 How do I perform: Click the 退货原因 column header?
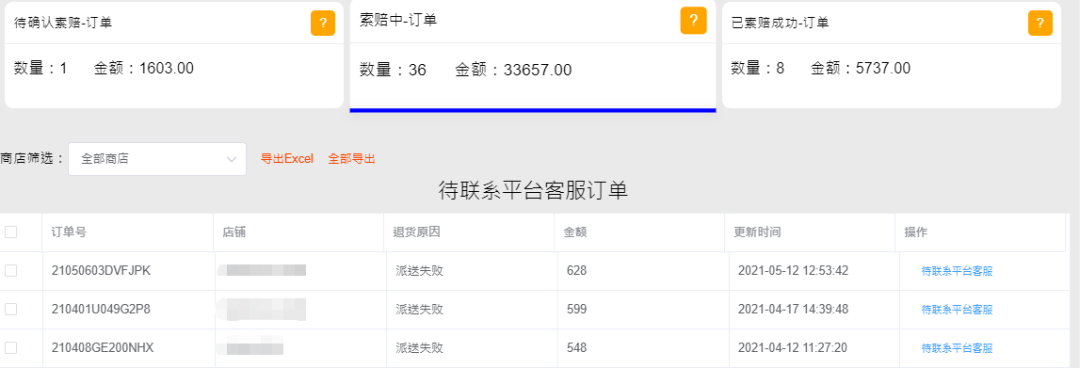click(x=416, y=232)
